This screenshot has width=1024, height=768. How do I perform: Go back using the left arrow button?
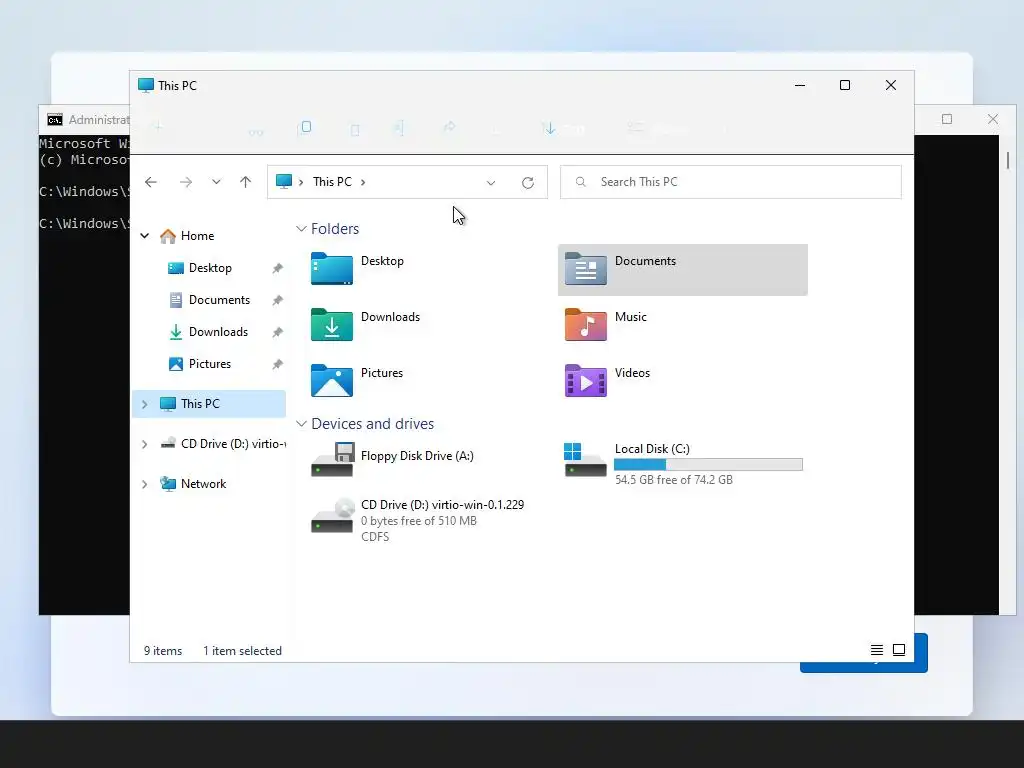pos(151,182)
